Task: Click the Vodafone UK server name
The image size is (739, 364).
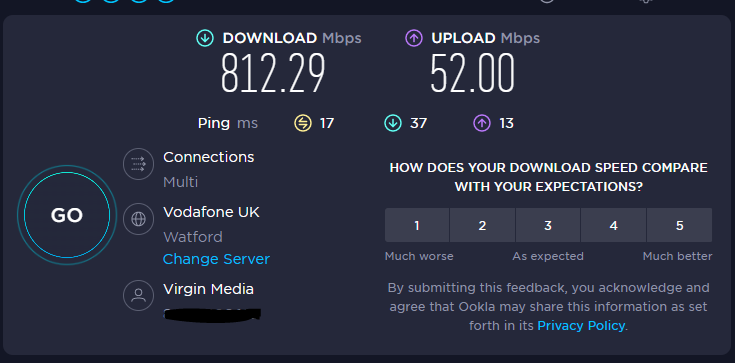Action: (x=211, y=212)
